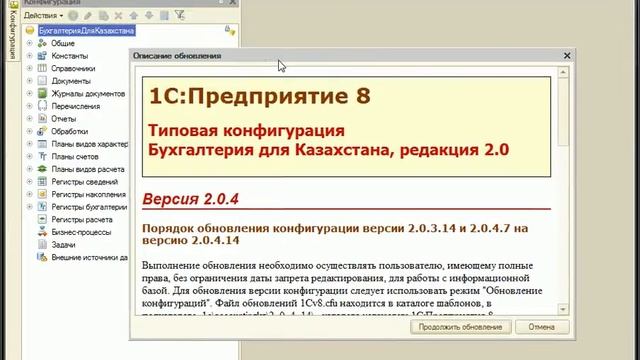Image resolution: width=640 pixels, height=360 pixels.
Task: Click the Версия 2.0.4 heading
Action: pos(190,199)
